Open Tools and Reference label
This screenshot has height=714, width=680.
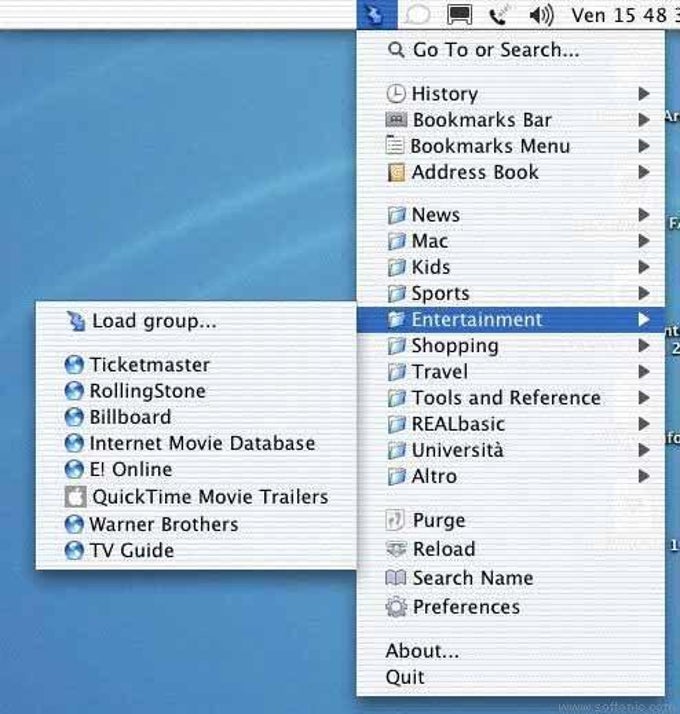(506, 398)
